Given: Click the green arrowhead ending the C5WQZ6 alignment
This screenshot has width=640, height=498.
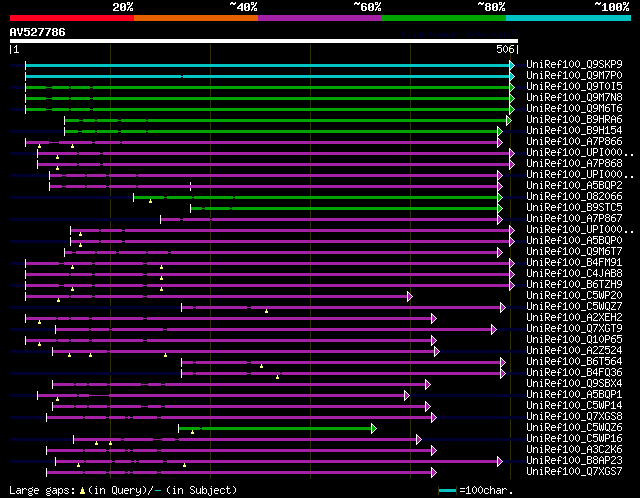Looking at the screenshot, I should 374,428.
